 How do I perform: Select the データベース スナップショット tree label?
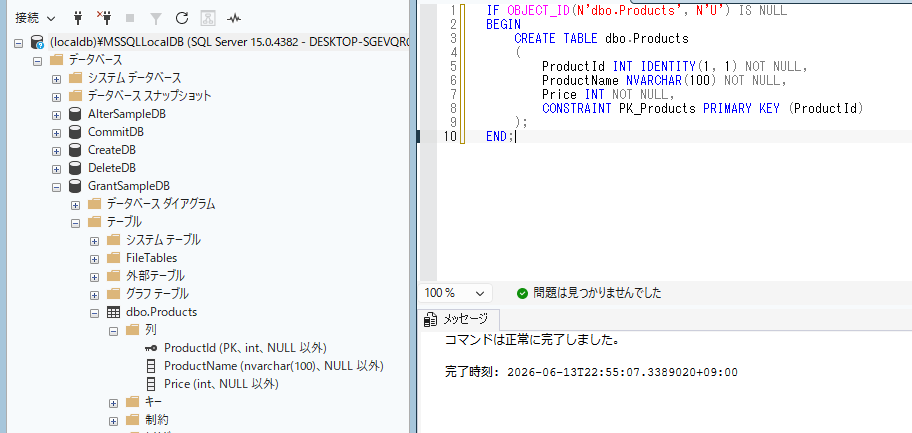(x=149, y=95)
